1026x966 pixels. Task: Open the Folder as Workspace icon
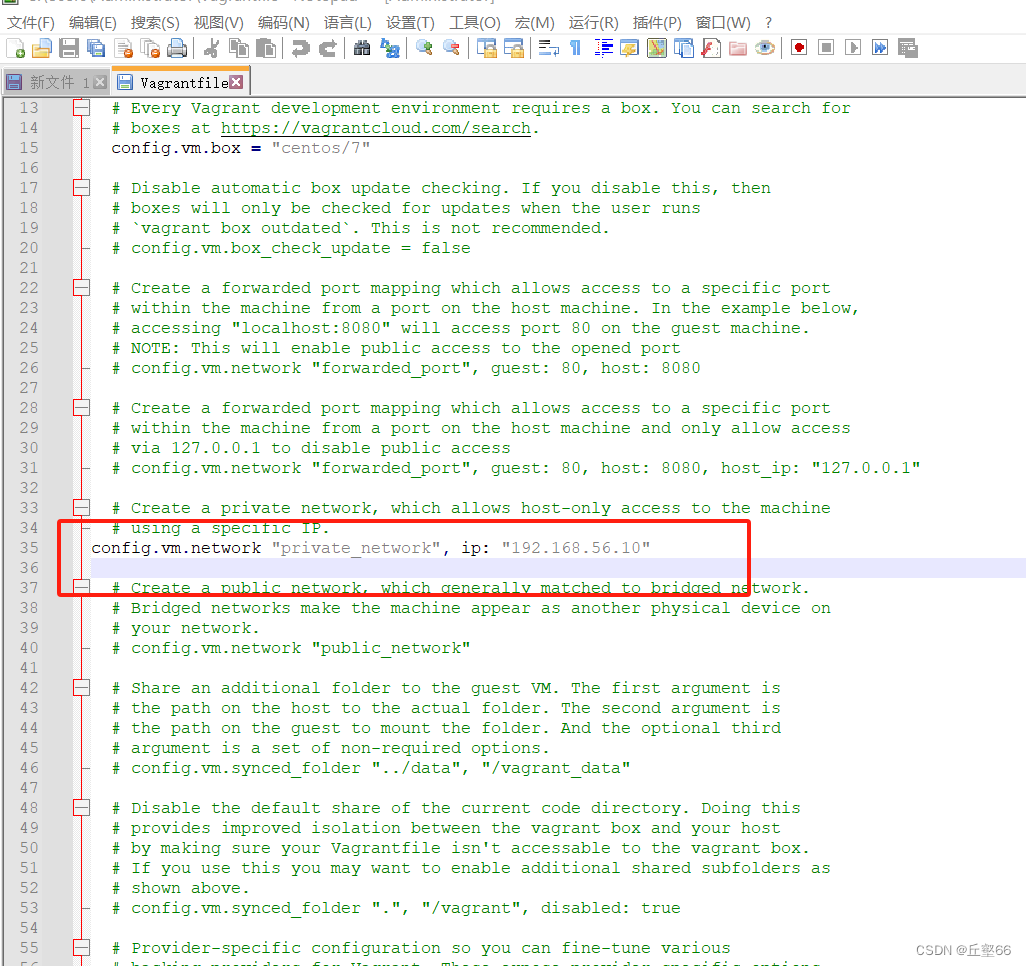738,48
